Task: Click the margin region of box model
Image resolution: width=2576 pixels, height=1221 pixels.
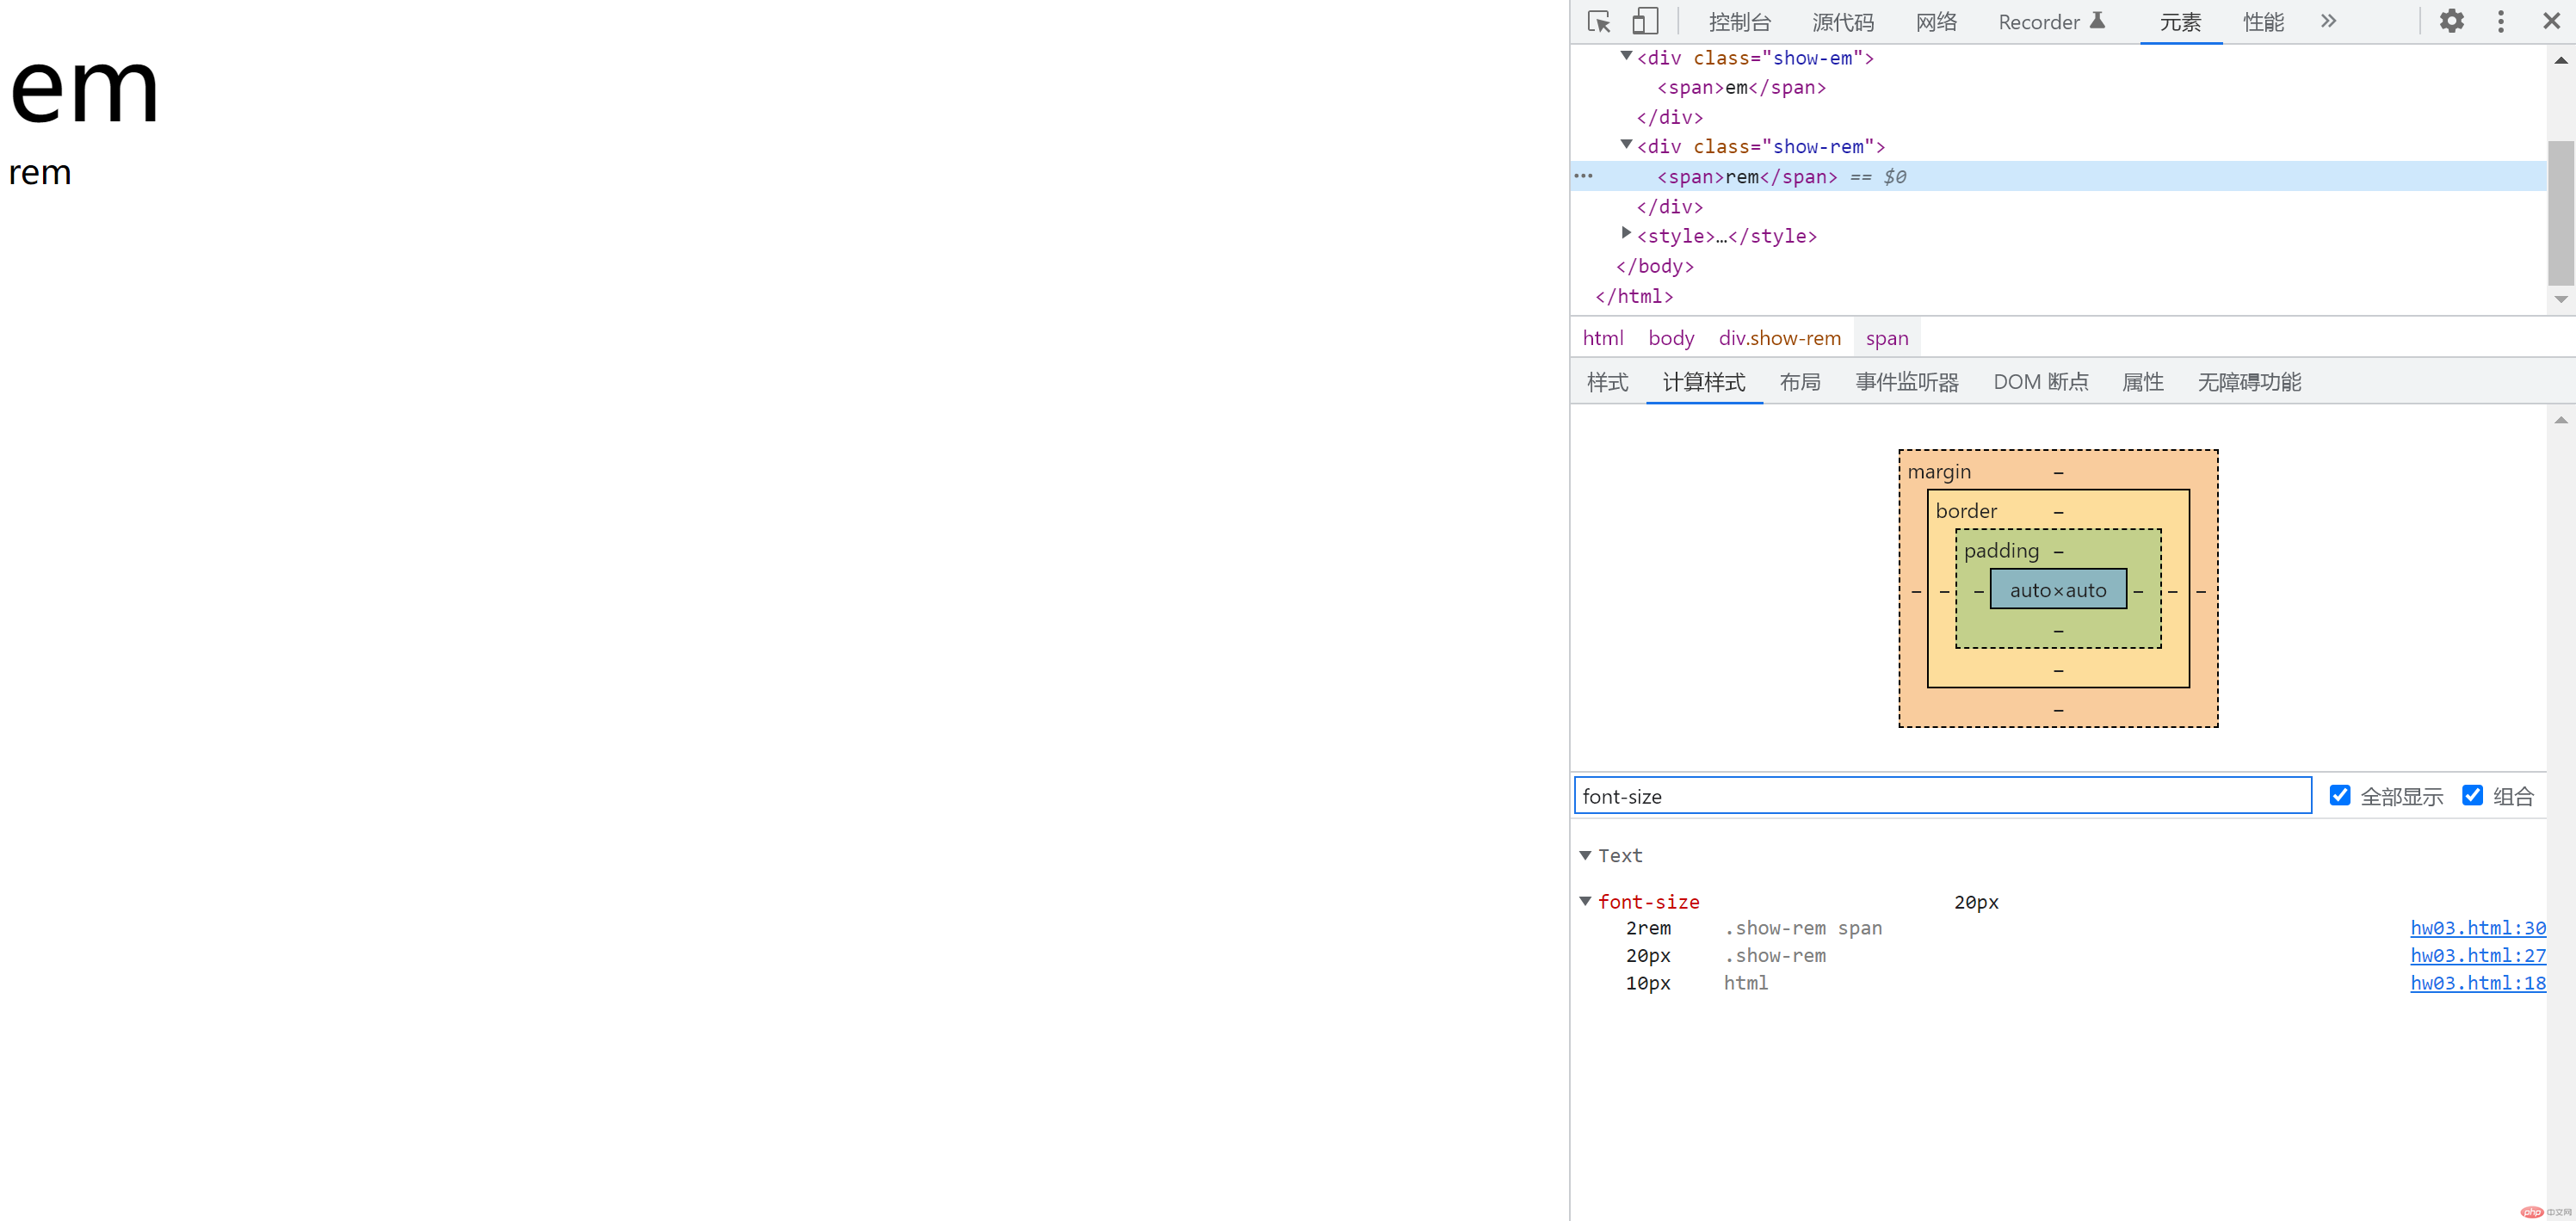Action: click(1938, 471)
